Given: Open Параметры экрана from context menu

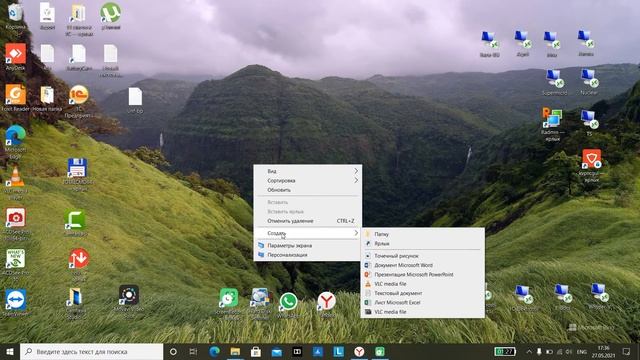Looking at the screenshot, I should coord(307,246).
